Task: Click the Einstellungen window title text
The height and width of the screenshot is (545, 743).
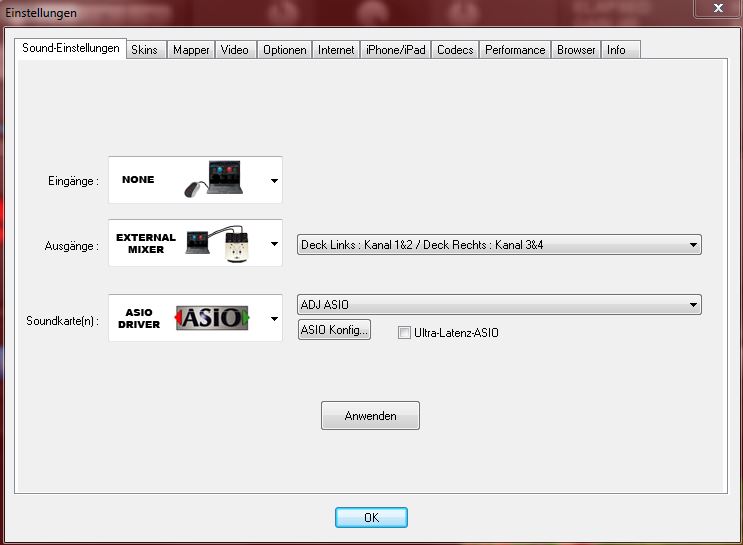Action: (x=41, y=13)
